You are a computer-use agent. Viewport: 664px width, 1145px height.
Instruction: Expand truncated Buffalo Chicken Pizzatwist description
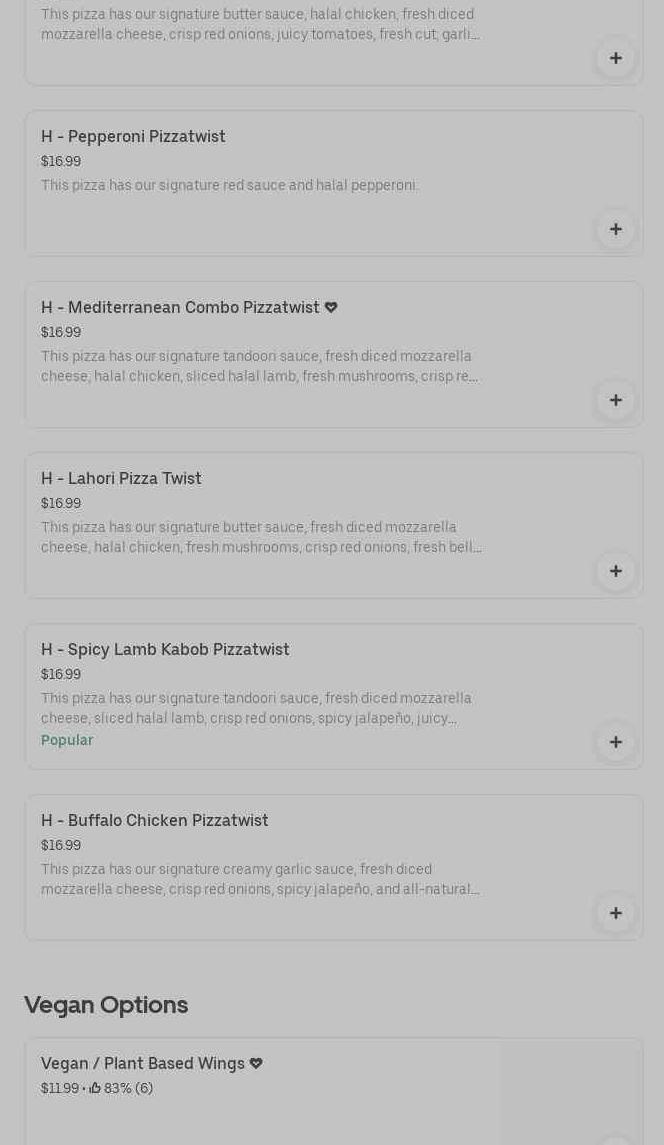(260, 879)
